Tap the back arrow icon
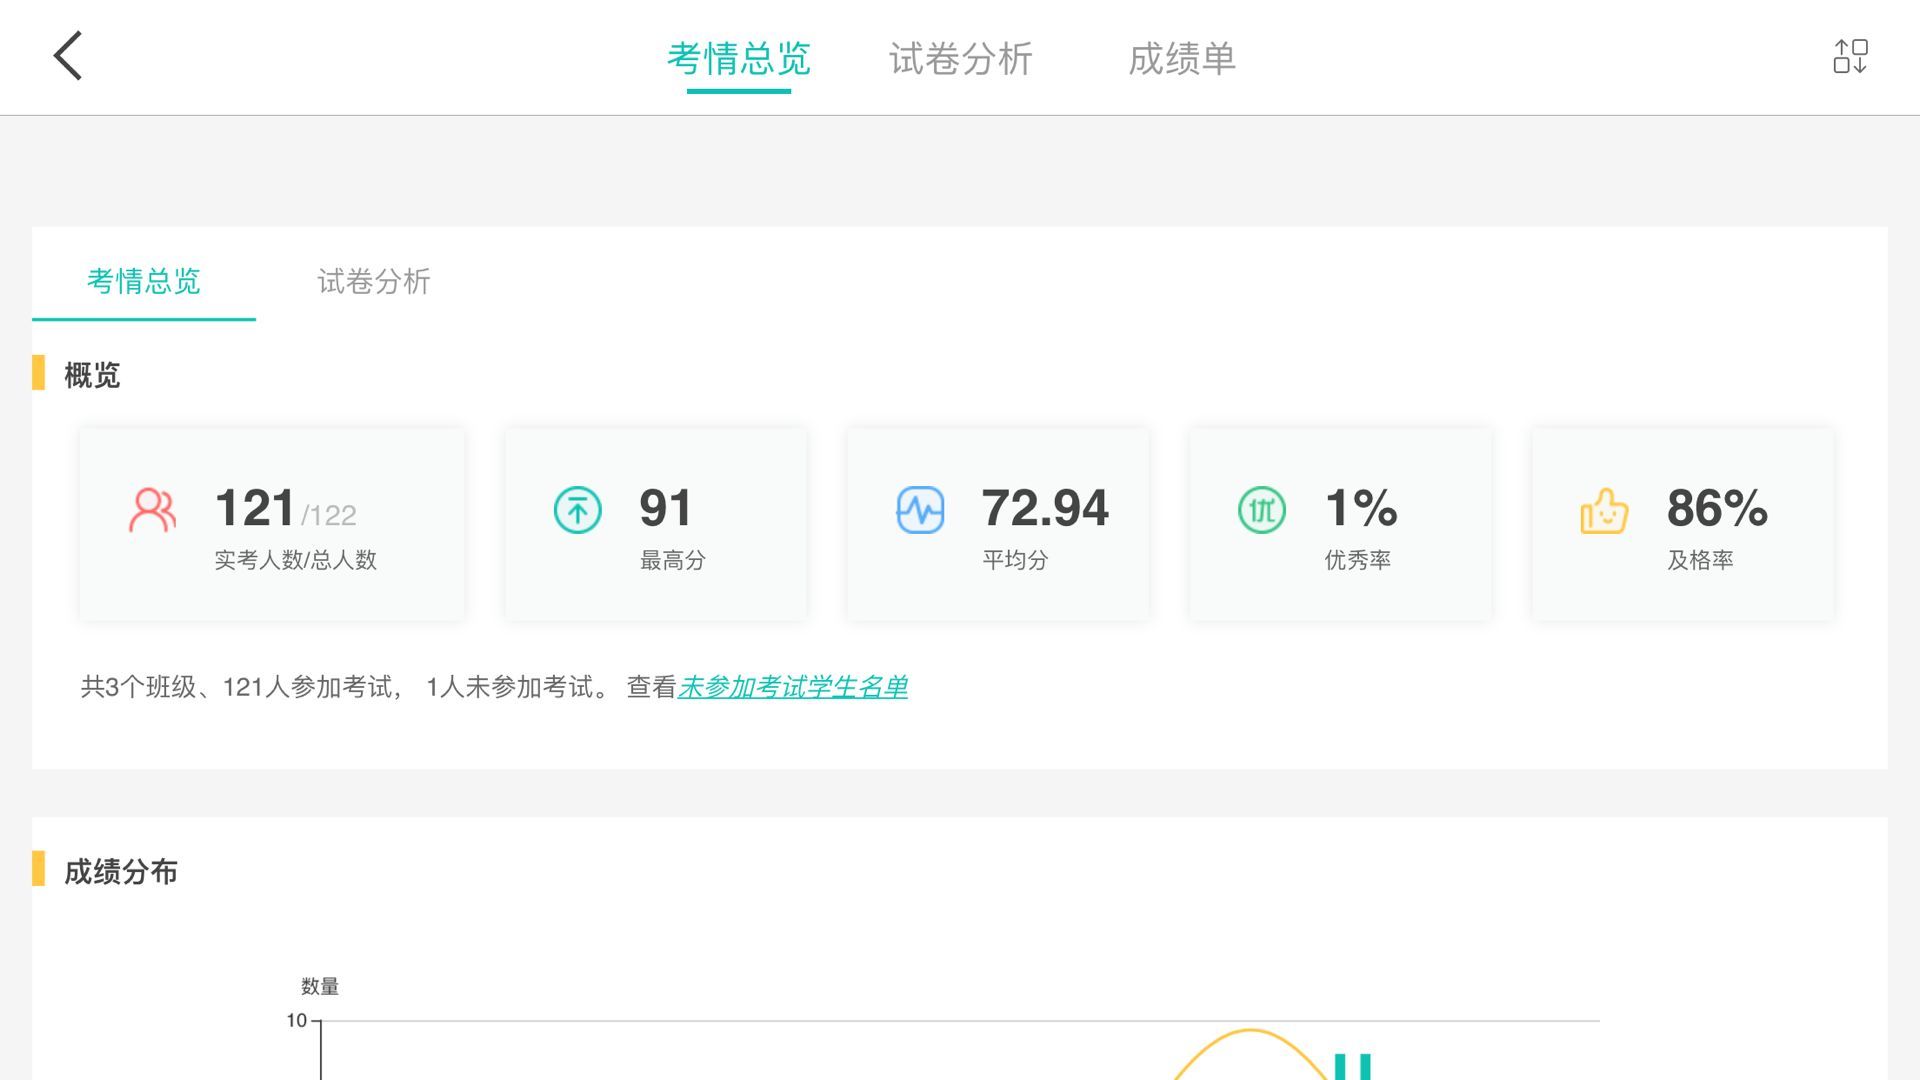Viewport: 1920px width, 1080px height. [x=68, y=56]
